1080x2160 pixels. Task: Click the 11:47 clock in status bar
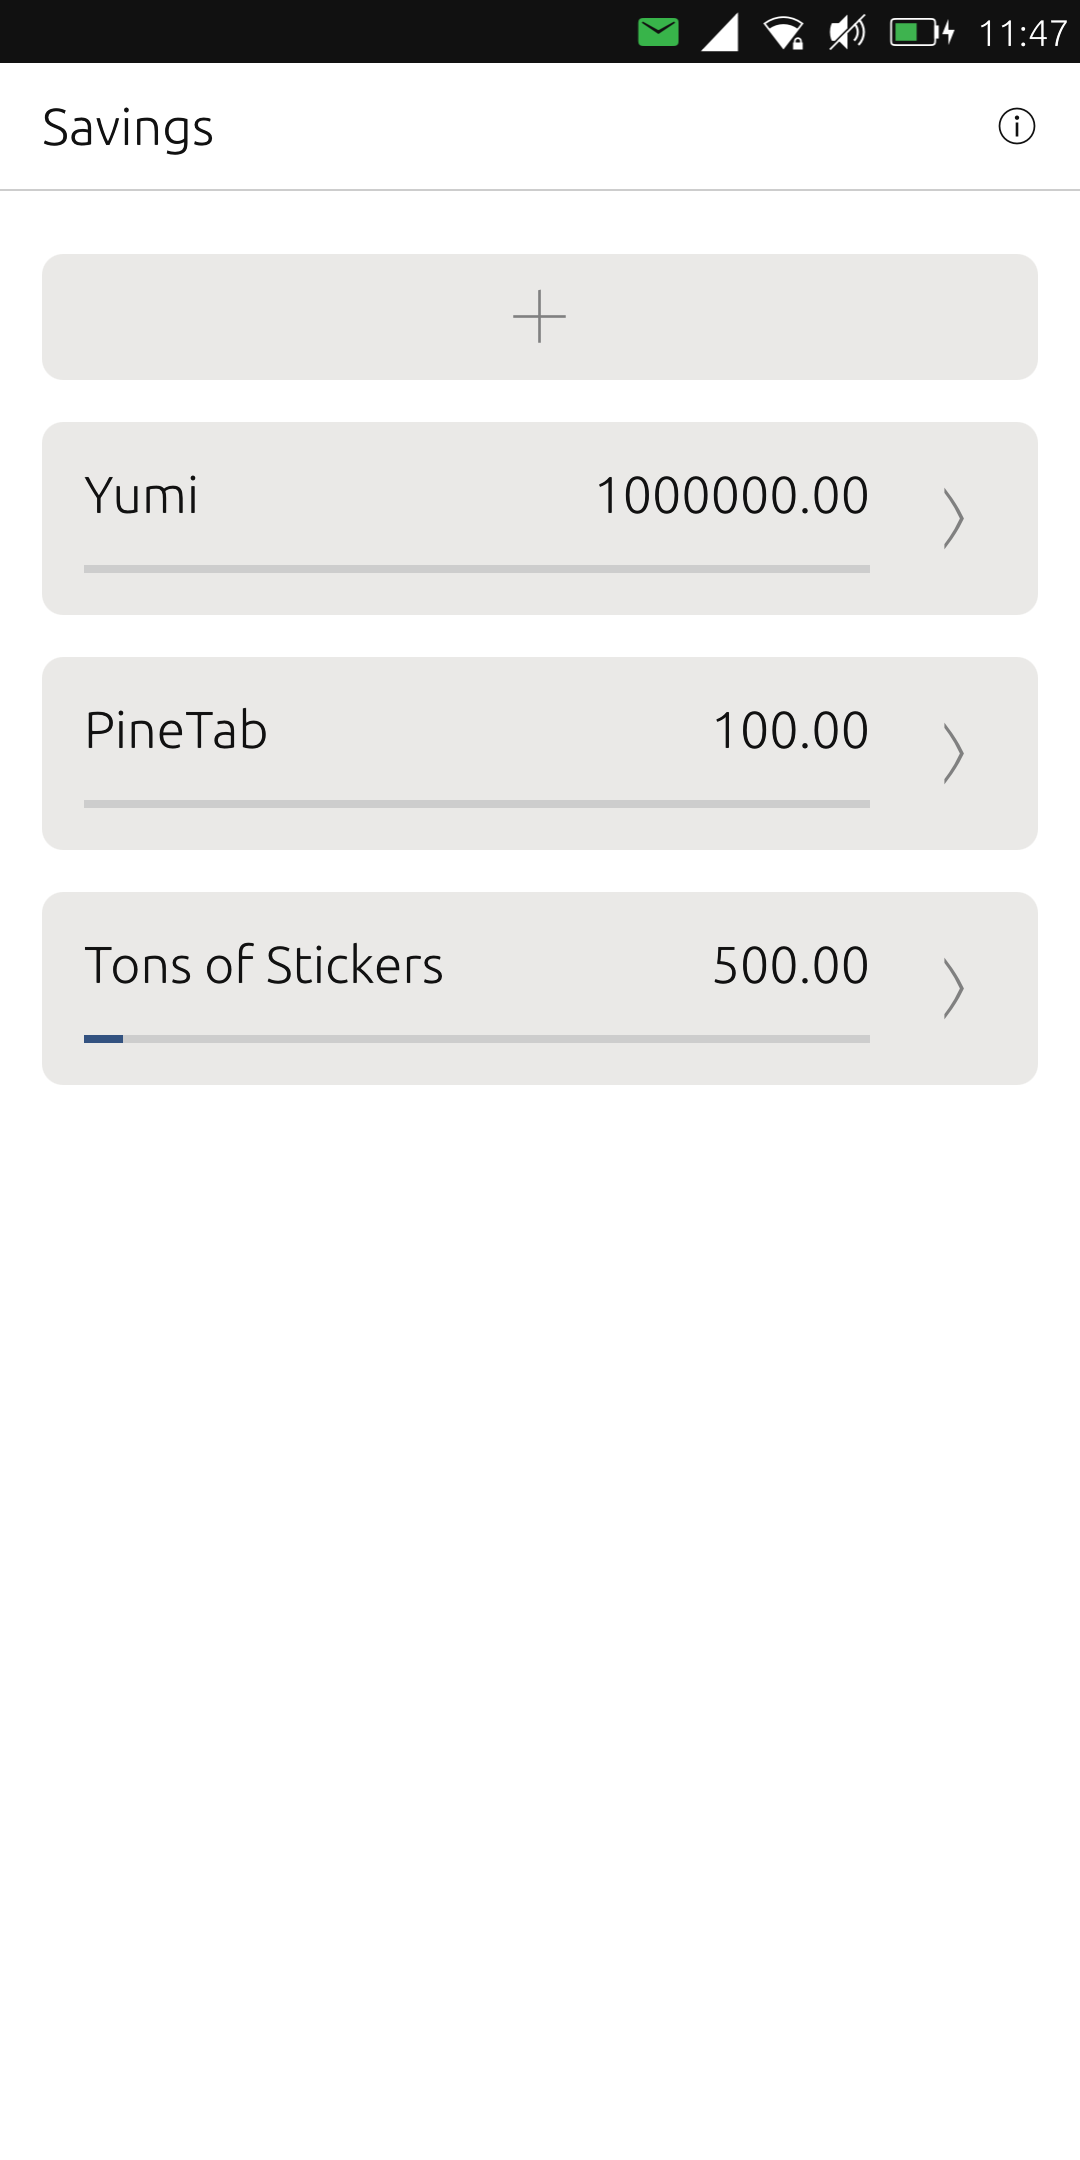click(1022, 33)
